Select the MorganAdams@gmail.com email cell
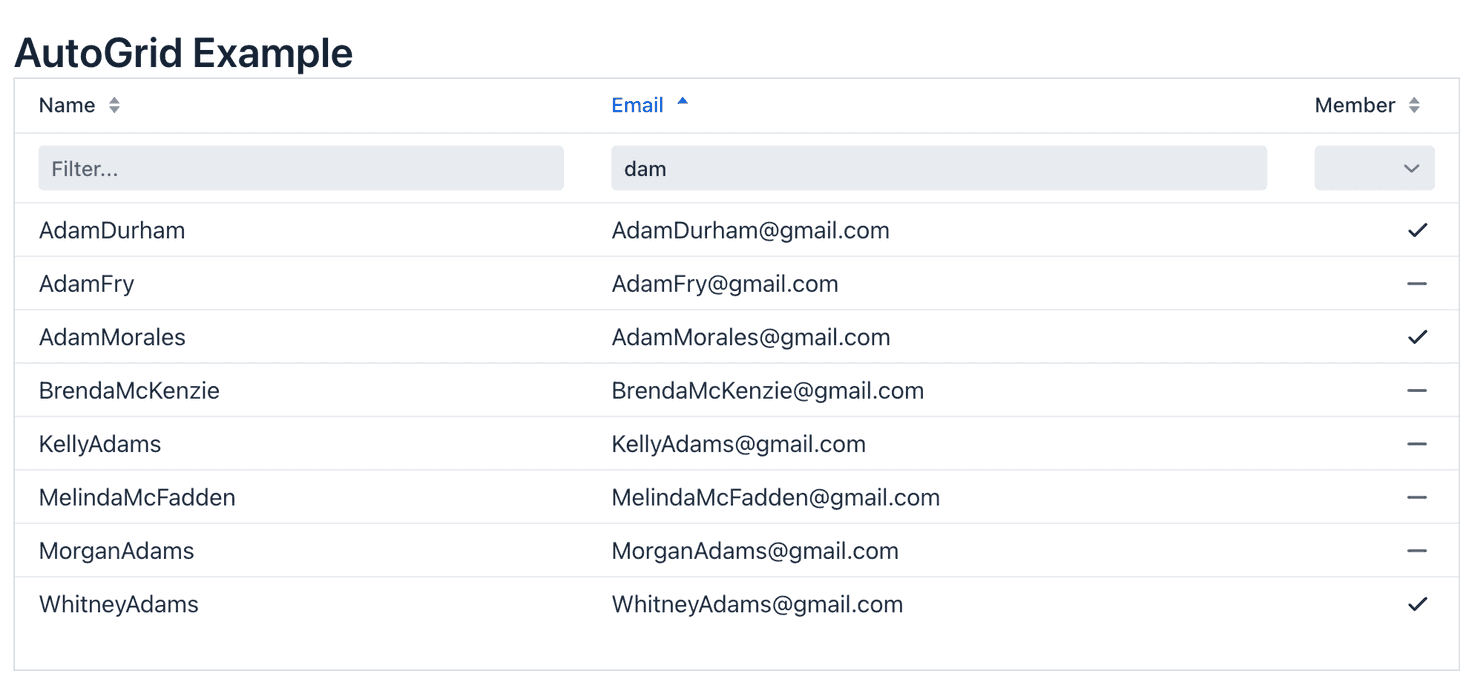1472x686 pixels. (755, 551)
